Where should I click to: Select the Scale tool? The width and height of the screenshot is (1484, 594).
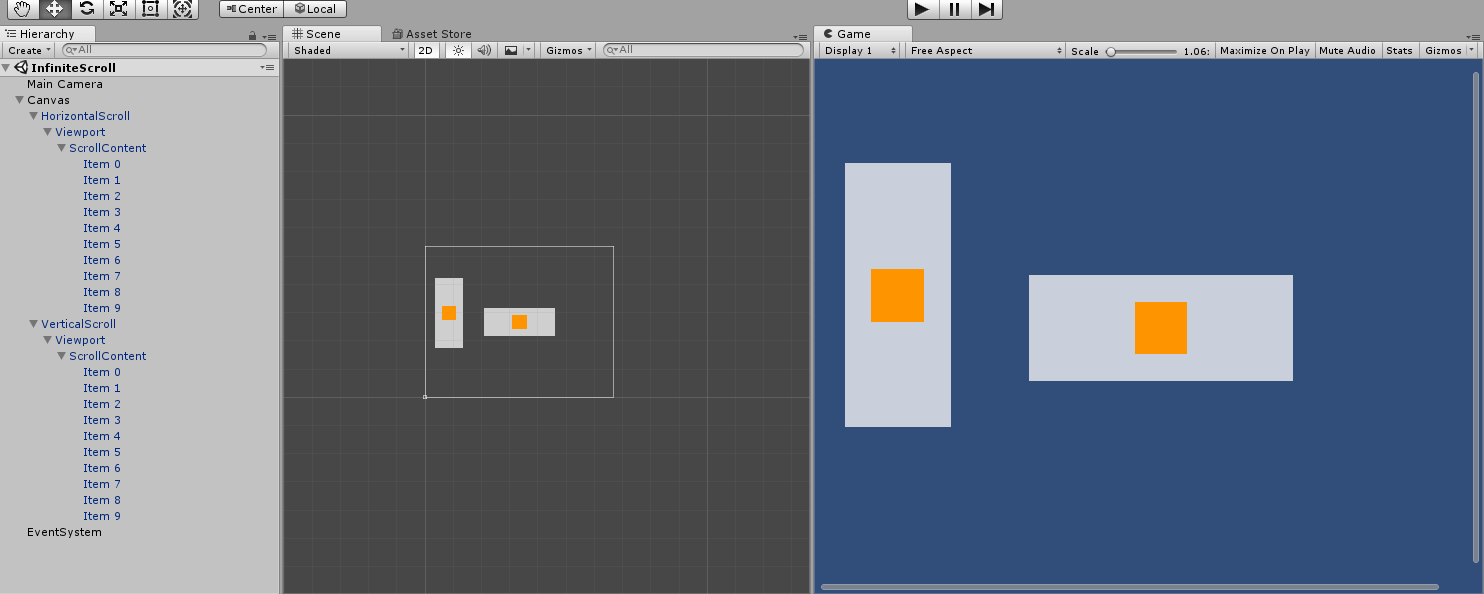[x=118, y=9]
